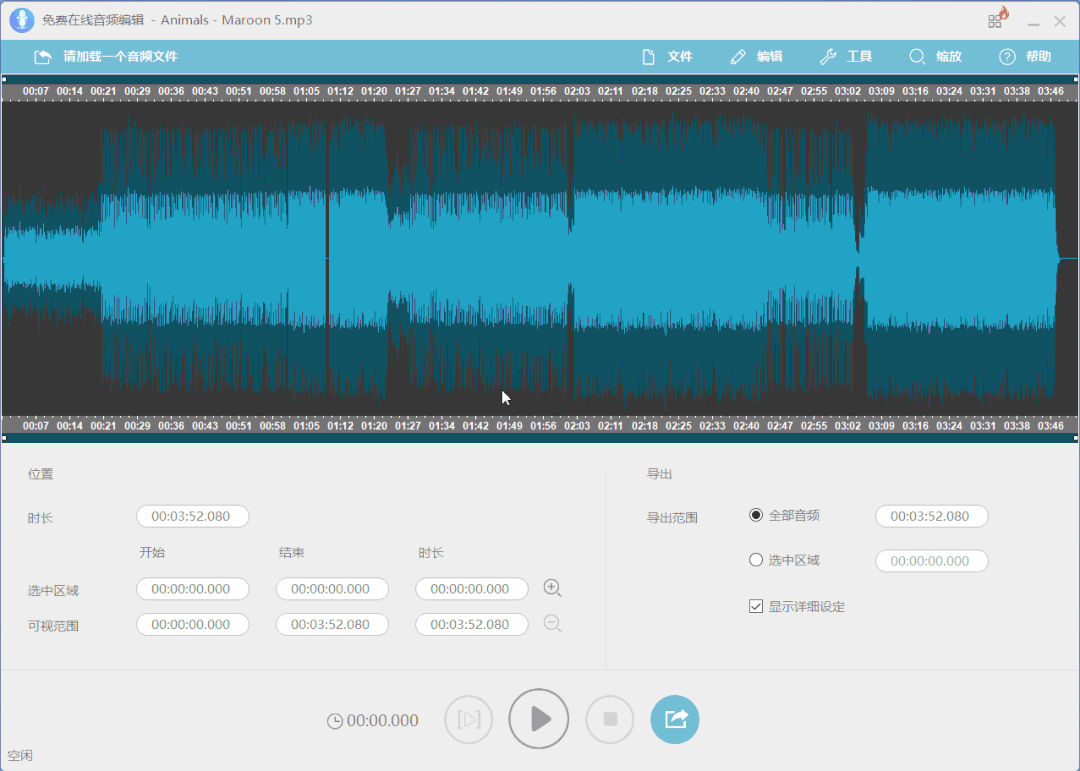This screenshot has width=1080, height=771.
Task: Click the 导出 section label
Action: (x=659, y=474)
